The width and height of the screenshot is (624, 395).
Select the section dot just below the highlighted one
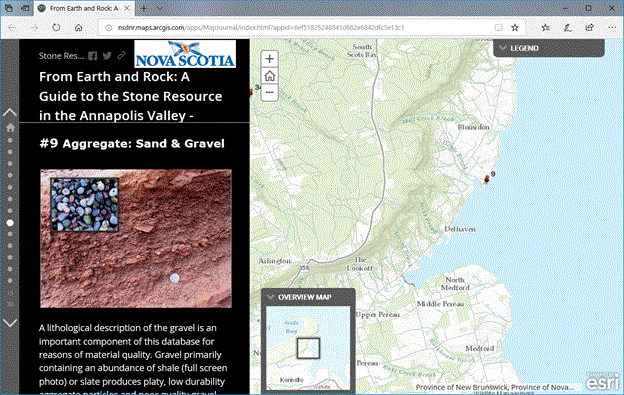10,234
